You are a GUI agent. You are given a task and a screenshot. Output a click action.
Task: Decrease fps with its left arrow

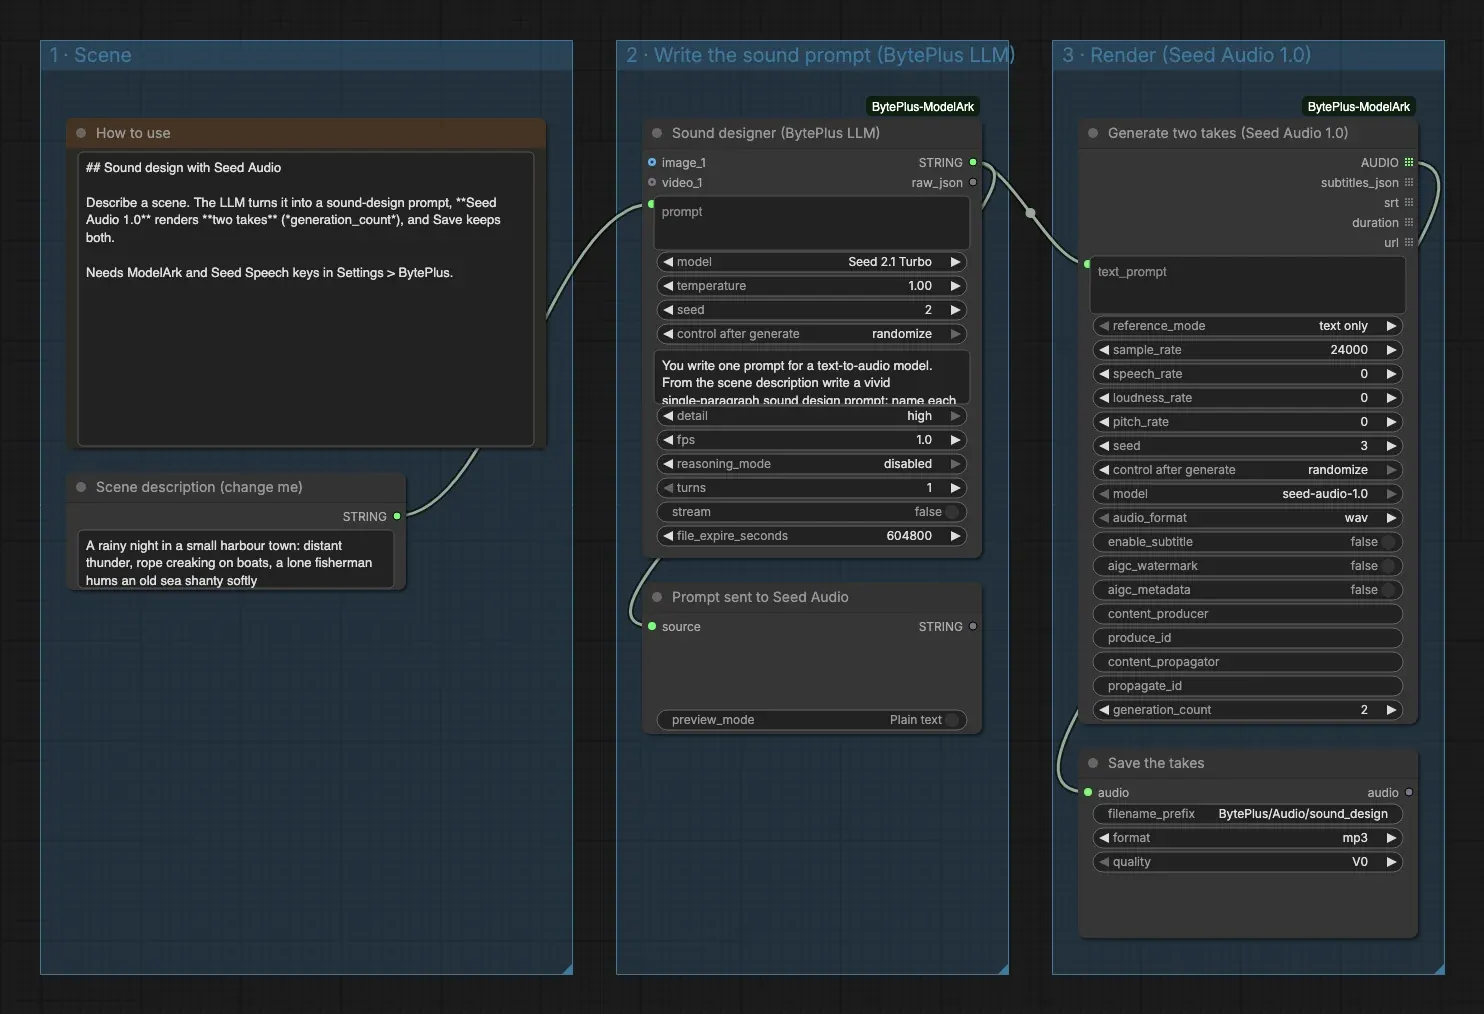[x=668, y=440]
